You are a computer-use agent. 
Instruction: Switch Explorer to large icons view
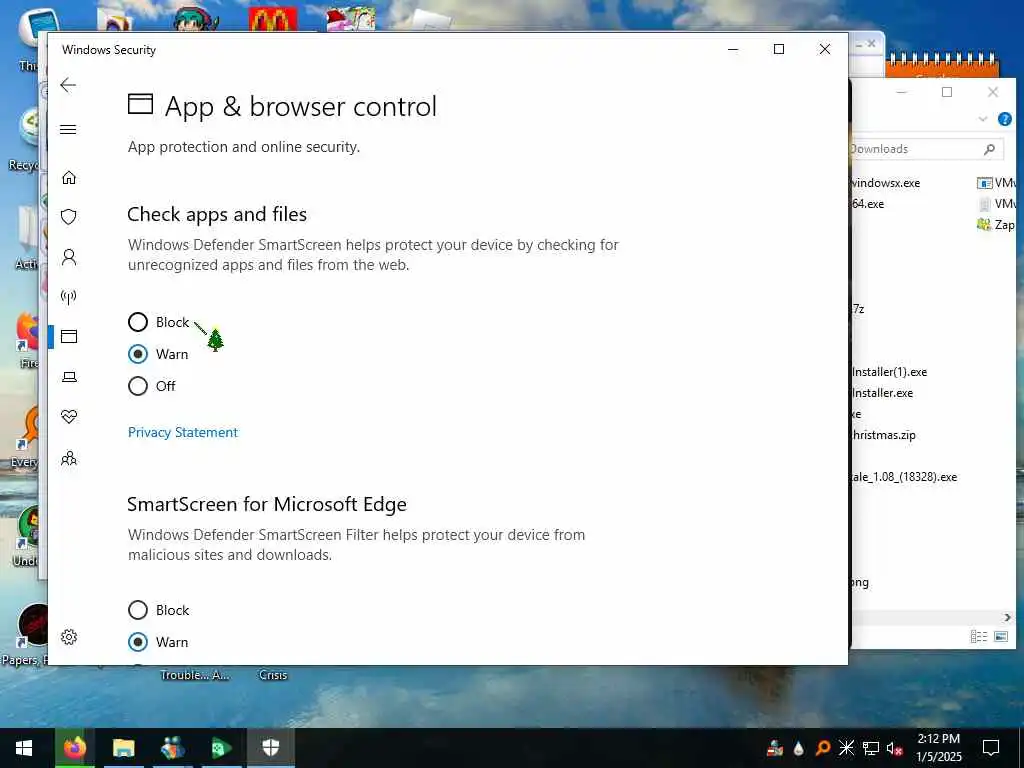pos(1000,636)
